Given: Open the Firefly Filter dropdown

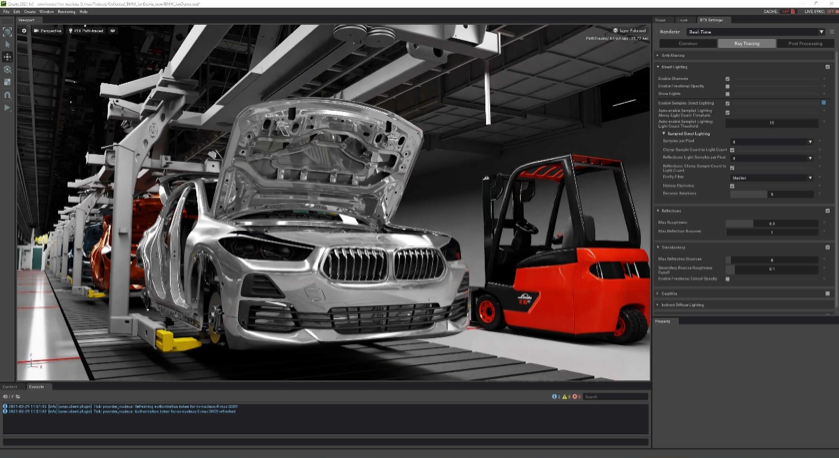Looking at the screenshot, I should 771,178.
